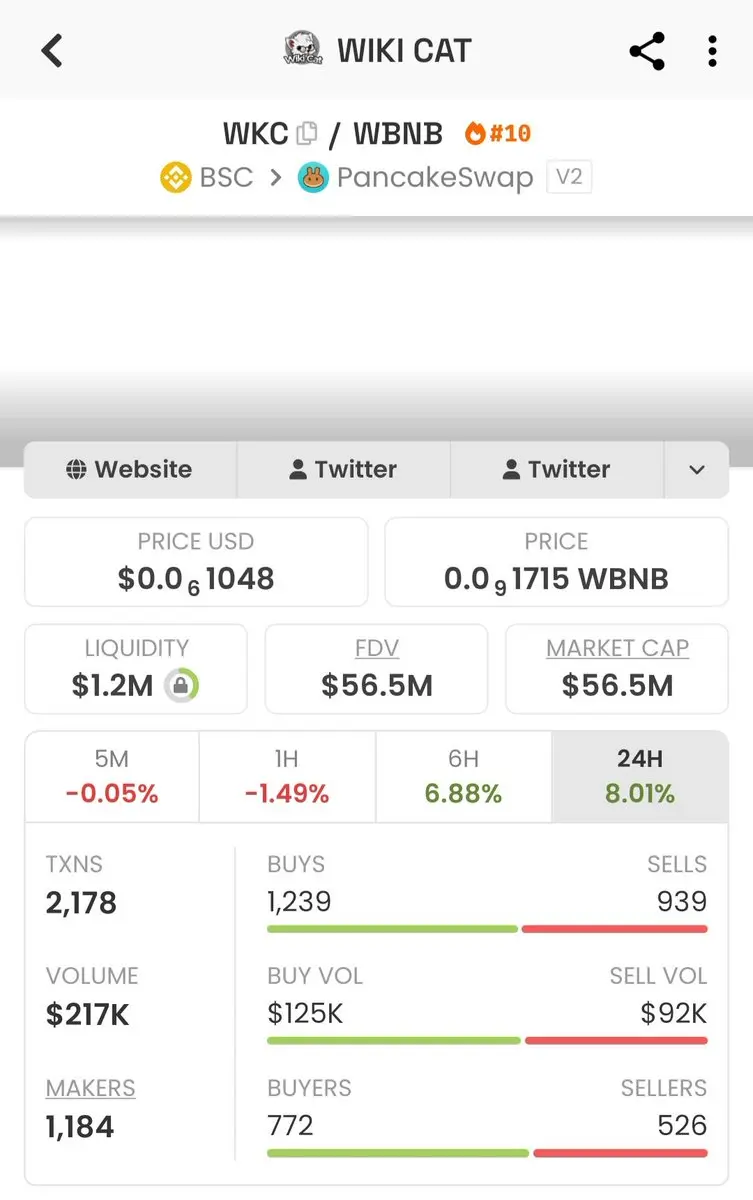Open the first Twitter button
Viewport: 753px width, 1200px height.
coord(343,470)
